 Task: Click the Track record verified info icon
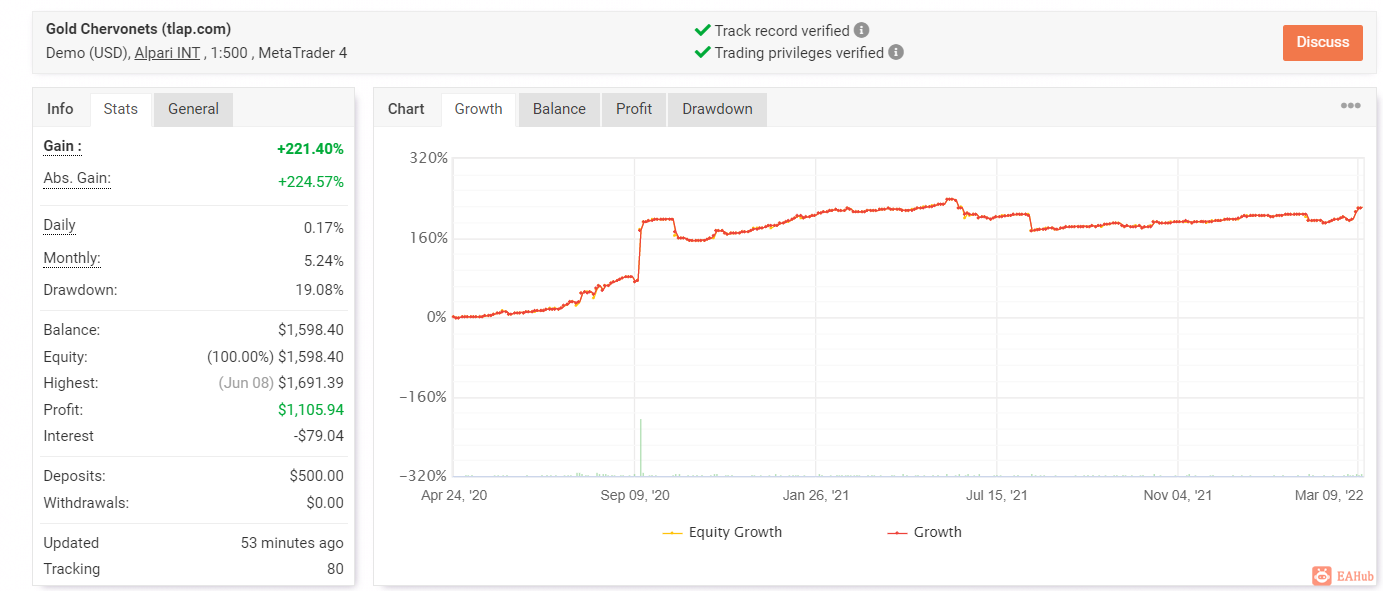(x=862, y=30)
